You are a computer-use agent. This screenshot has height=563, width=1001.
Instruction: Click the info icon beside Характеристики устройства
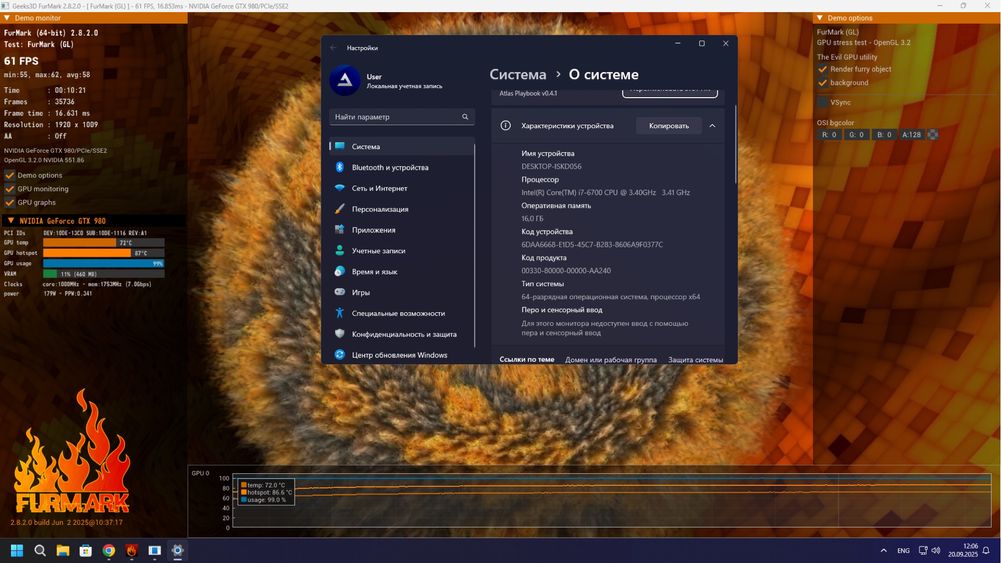pyautogui.click(x=506, y=126)
